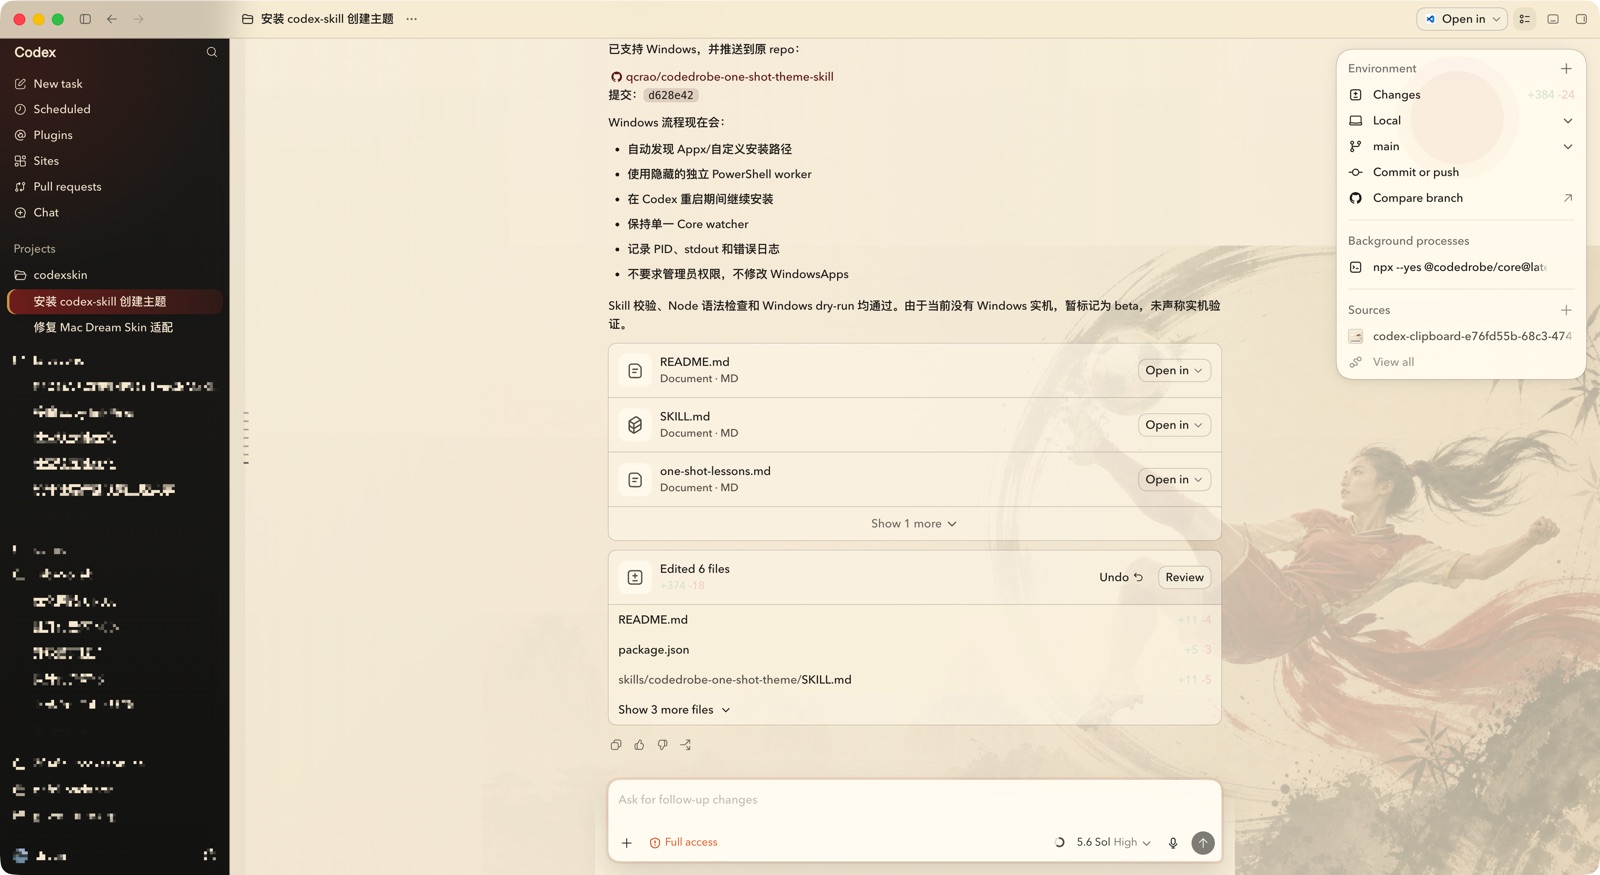Undo the edited files
The height and width of the screenshot is (875, 1600).
pos(1121,578)
